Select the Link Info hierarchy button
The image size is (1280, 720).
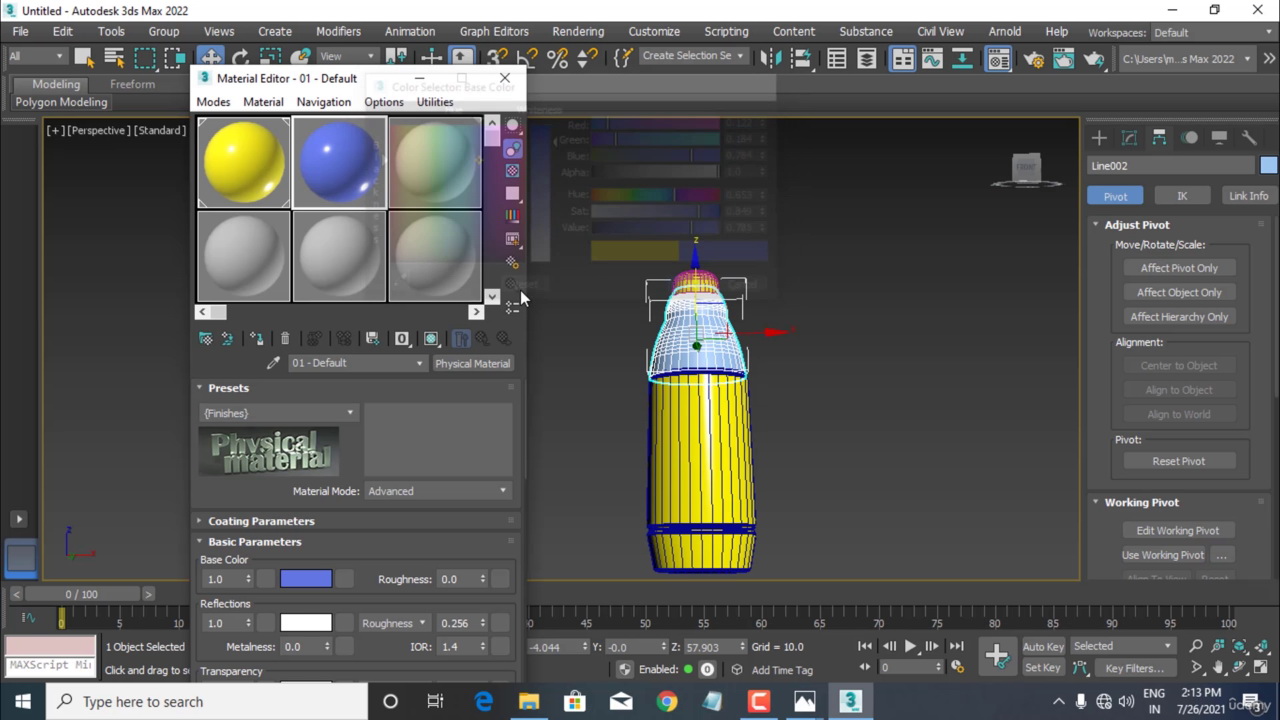(x=1248, y=196)
